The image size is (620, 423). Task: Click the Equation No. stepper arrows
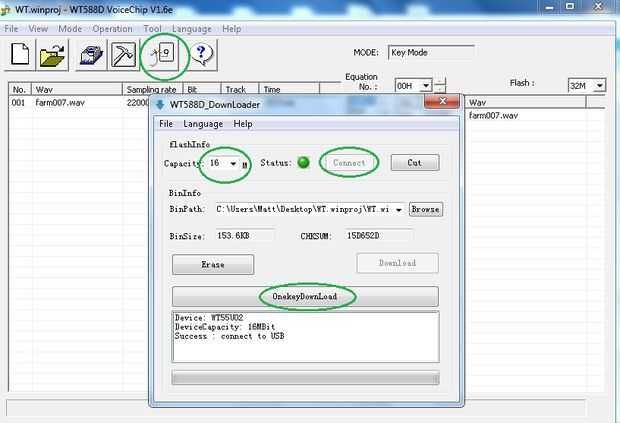(440, 85)
